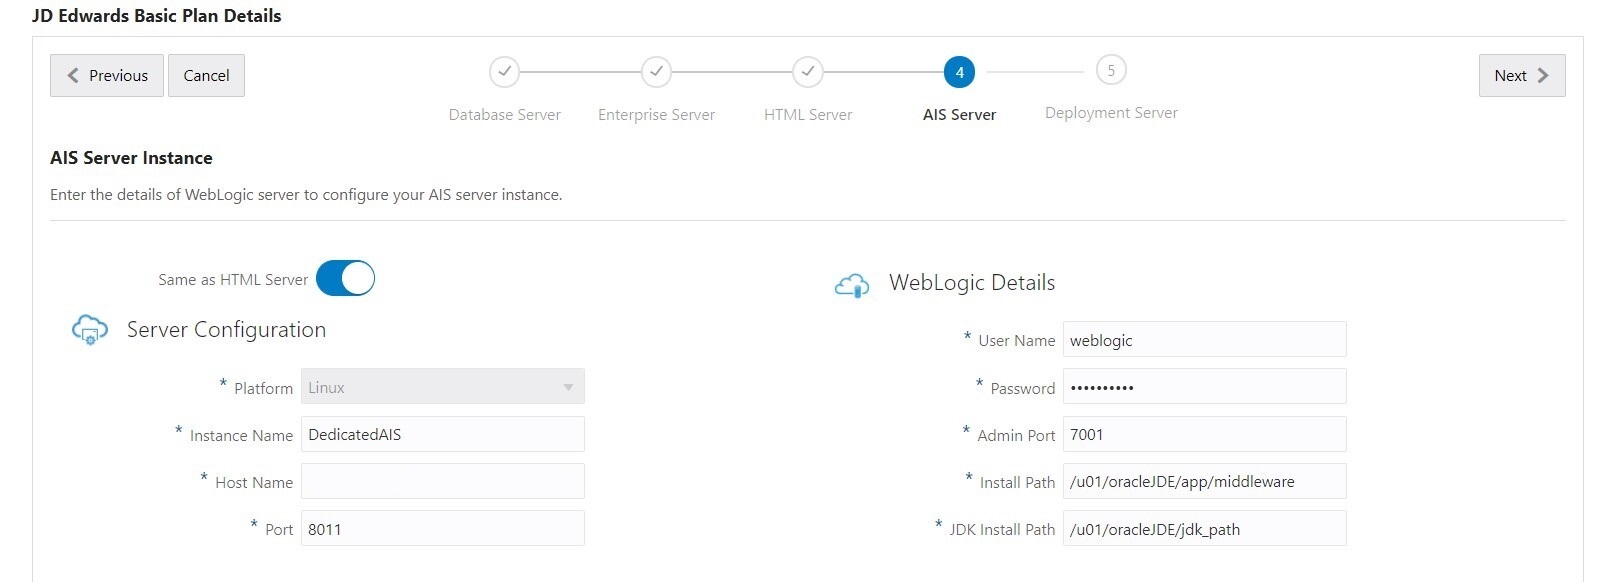Image resolution: width=1612 pixels, height=582 pixels.
Task: Click the left chevron on Previous button
Action: (x=73, y=75)
